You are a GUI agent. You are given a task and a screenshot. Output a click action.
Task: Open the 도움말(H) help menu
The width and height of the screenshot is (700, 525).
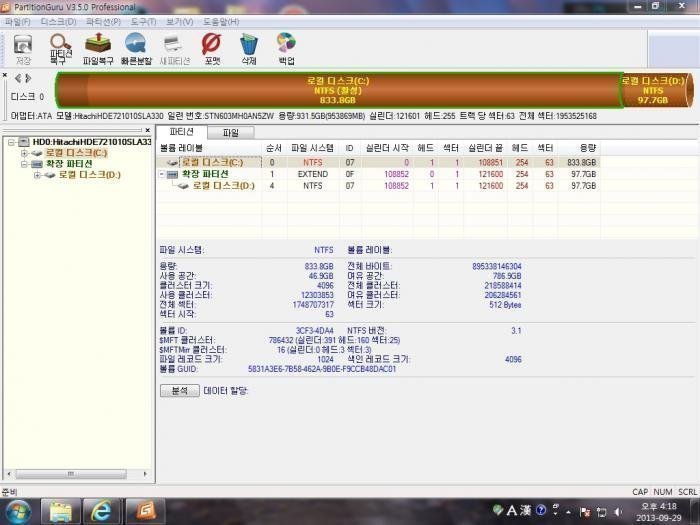[x=221, y=21]
